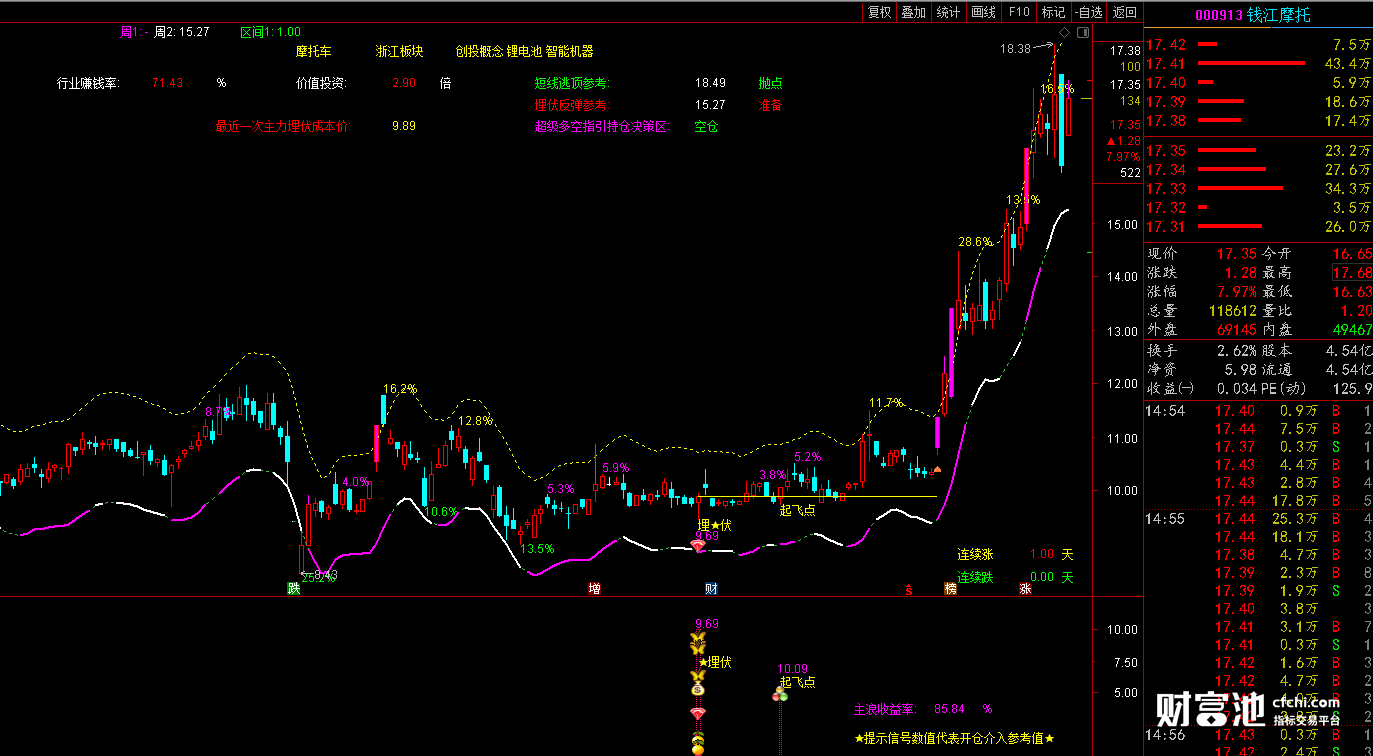Click the 准备 status text

(x=770, y=105)
